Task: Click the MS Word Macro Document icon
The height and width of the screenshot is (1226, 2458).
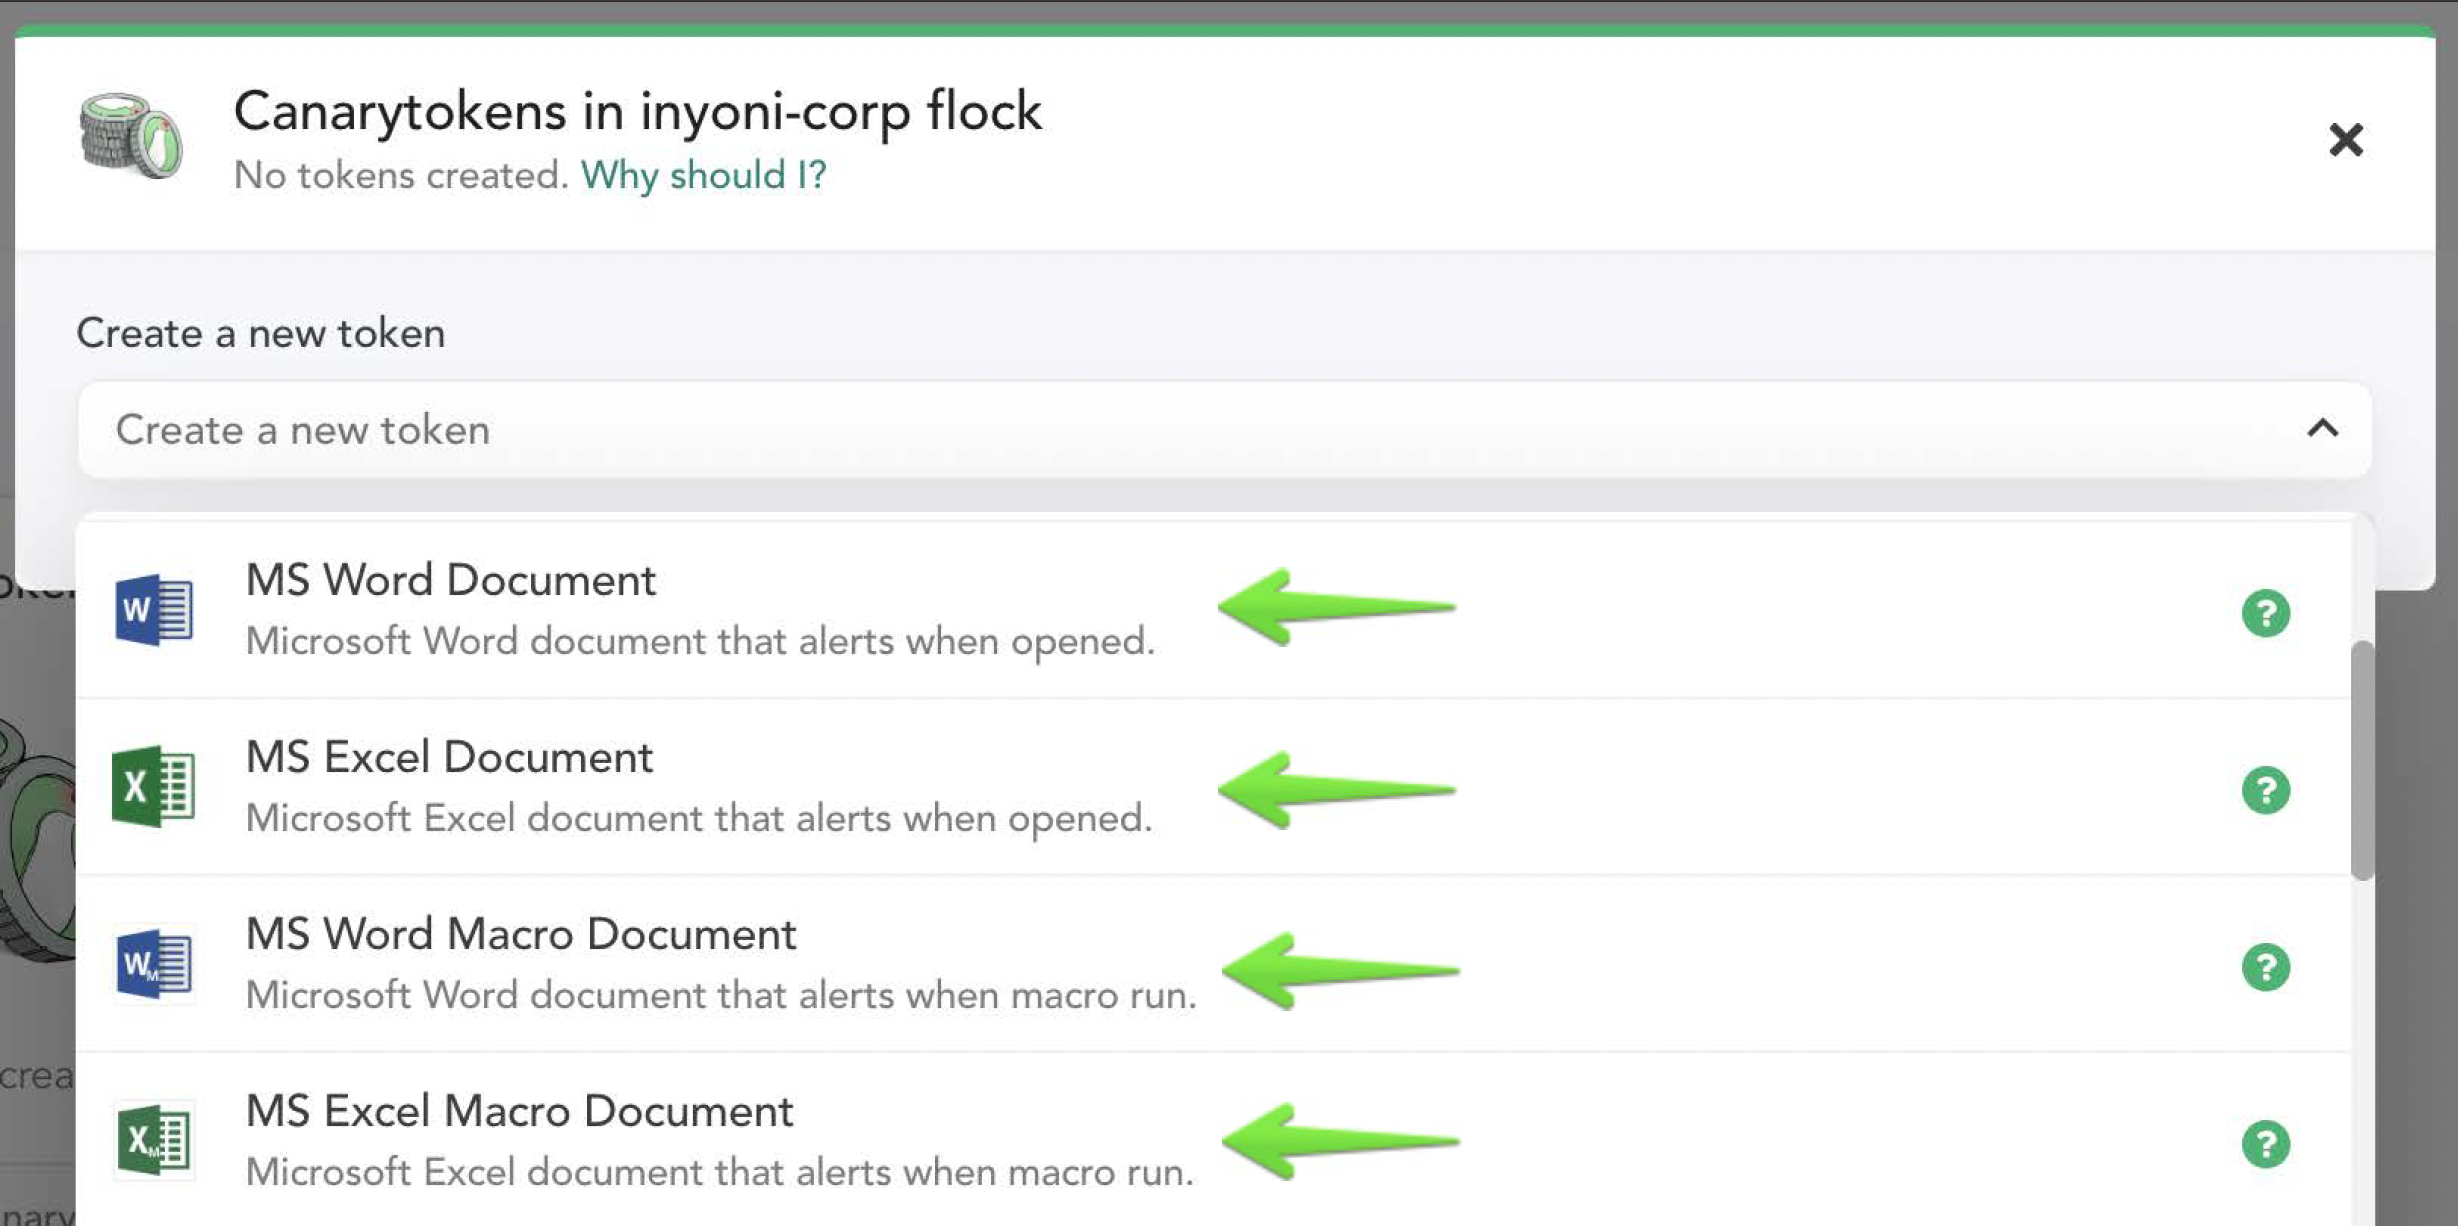Action: pos(154,964)
